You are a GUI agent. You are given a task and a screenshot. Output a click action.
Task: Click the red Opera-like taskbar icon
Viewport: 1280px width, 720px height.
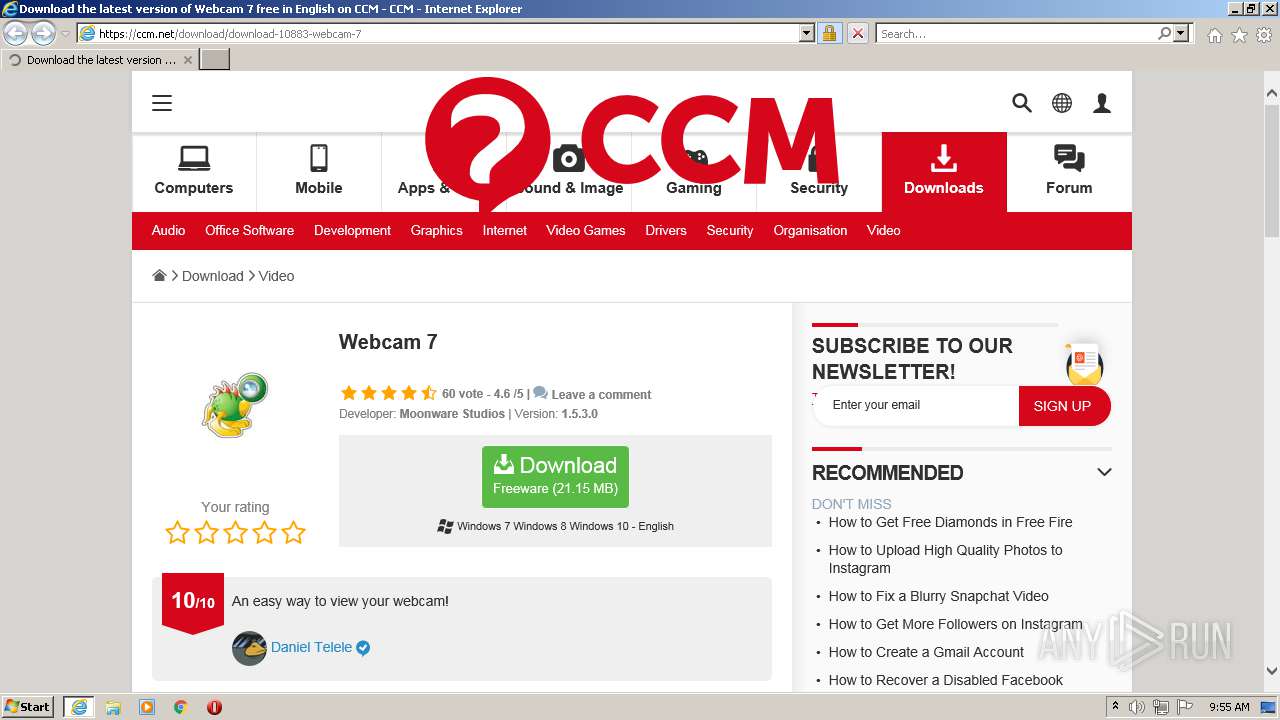tap(214, 707)
